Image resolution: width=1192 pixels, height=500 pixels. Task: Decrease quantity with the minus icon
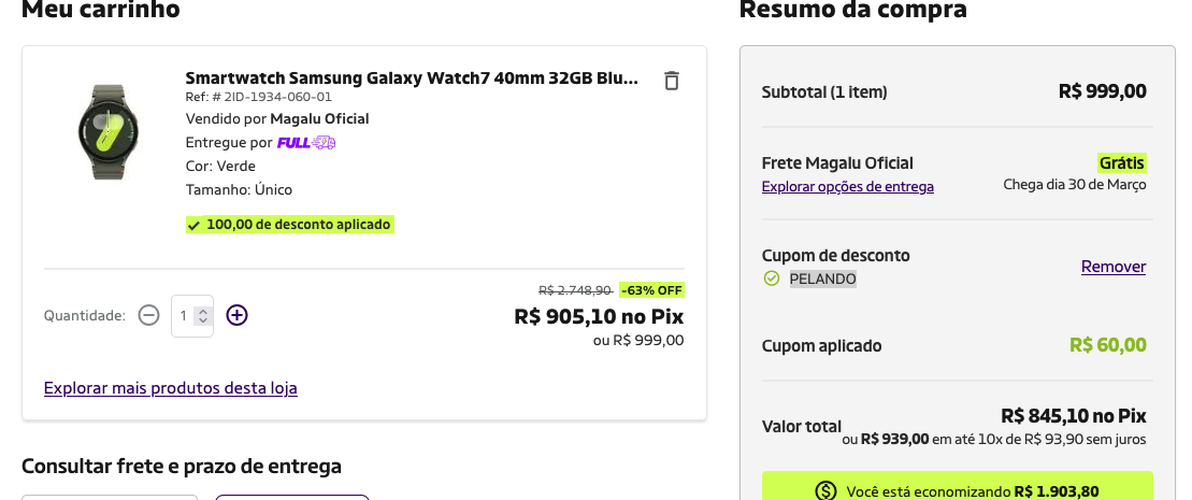pyautogui.click(x=149, y=315)
